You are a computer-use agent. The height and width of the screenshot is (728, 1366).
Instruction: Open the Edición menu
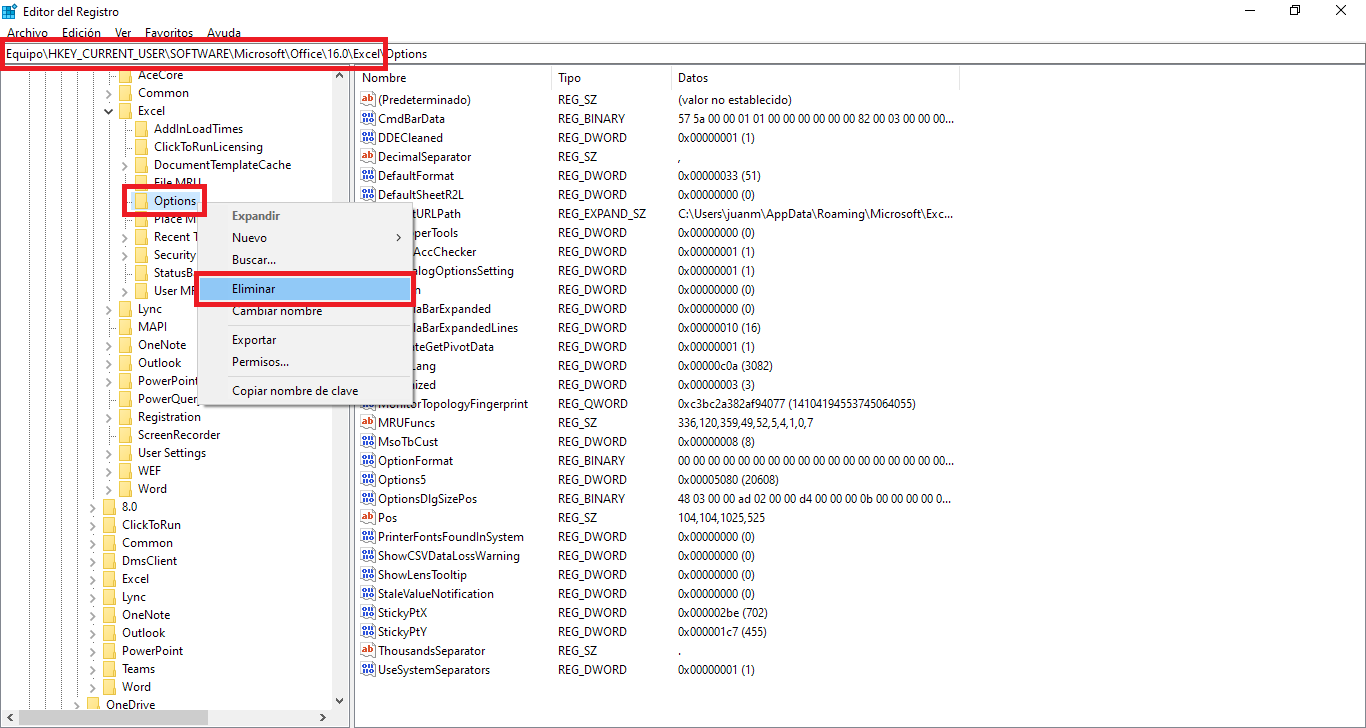point(81,33)
